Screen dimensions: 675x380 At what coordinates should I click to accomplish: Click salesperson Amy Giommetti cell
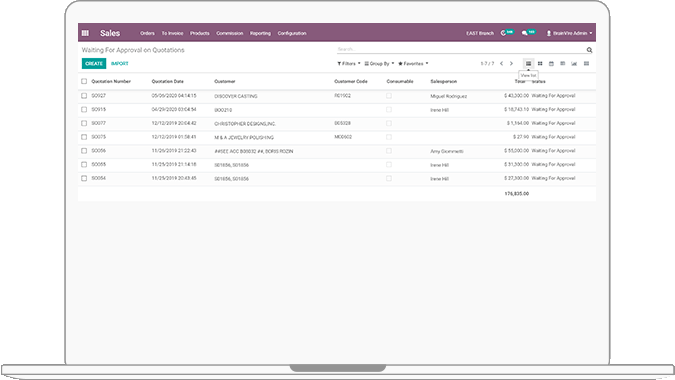coord(447,151)
